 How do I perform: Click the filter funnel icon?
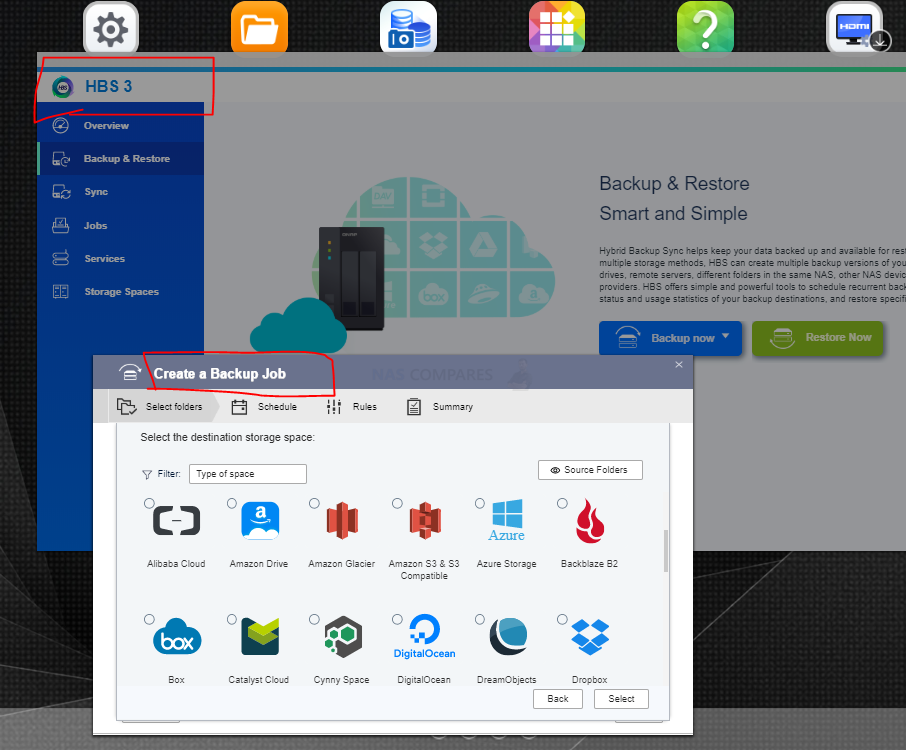(x=147, y=474)
